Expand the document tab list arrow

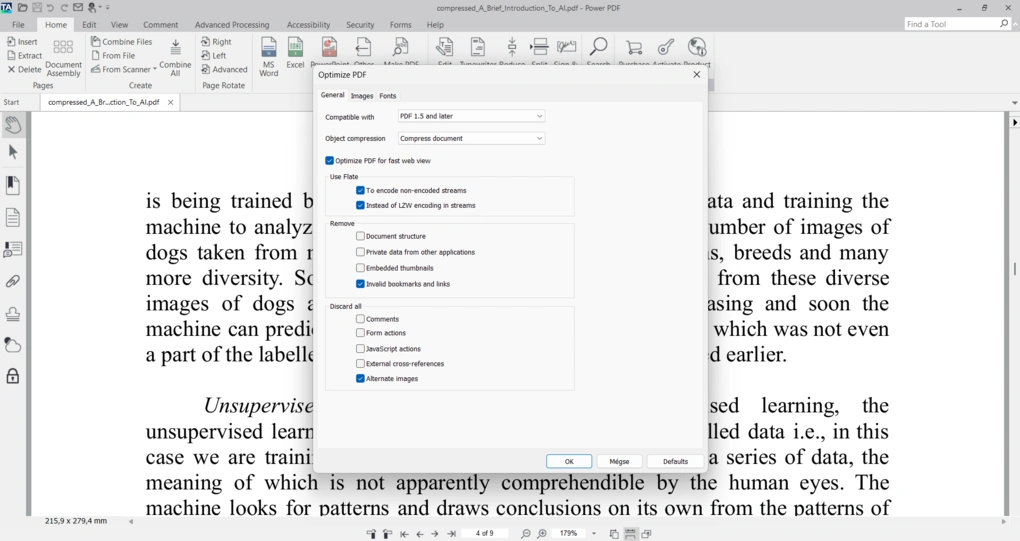pos(1014,103)
